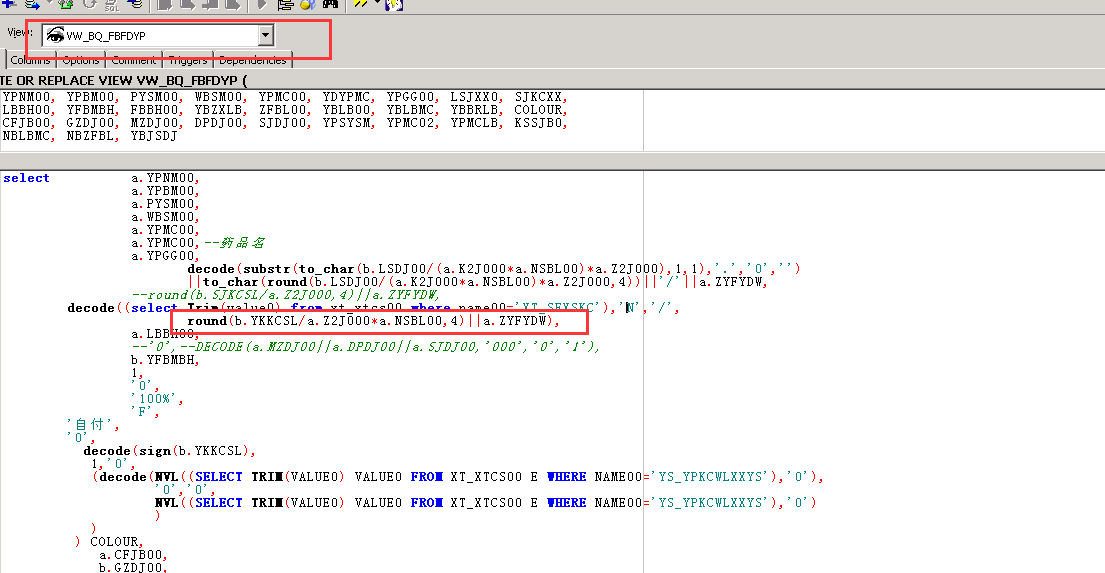Screen dimensions: 1105x573
Task: Show the Dependencies tab
Action: tap(252, 60)
